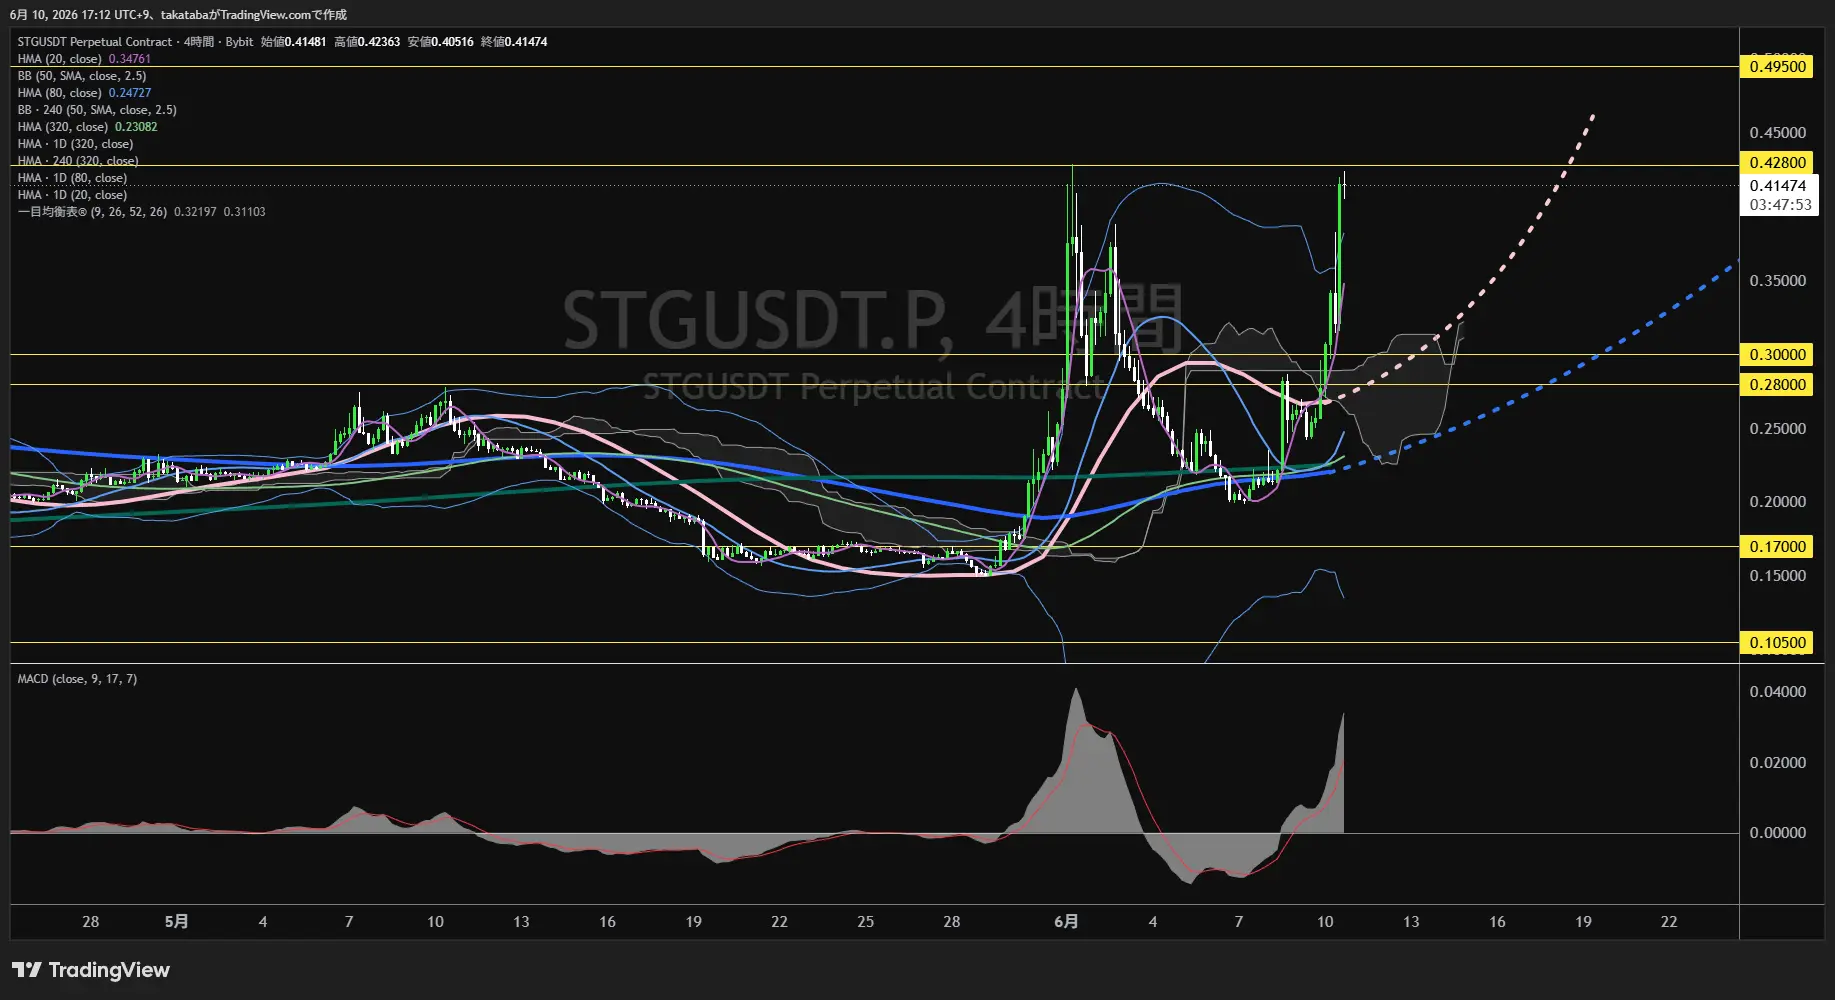
Task: Click the 安値0.40516 low value
Action: click(440, 42)
